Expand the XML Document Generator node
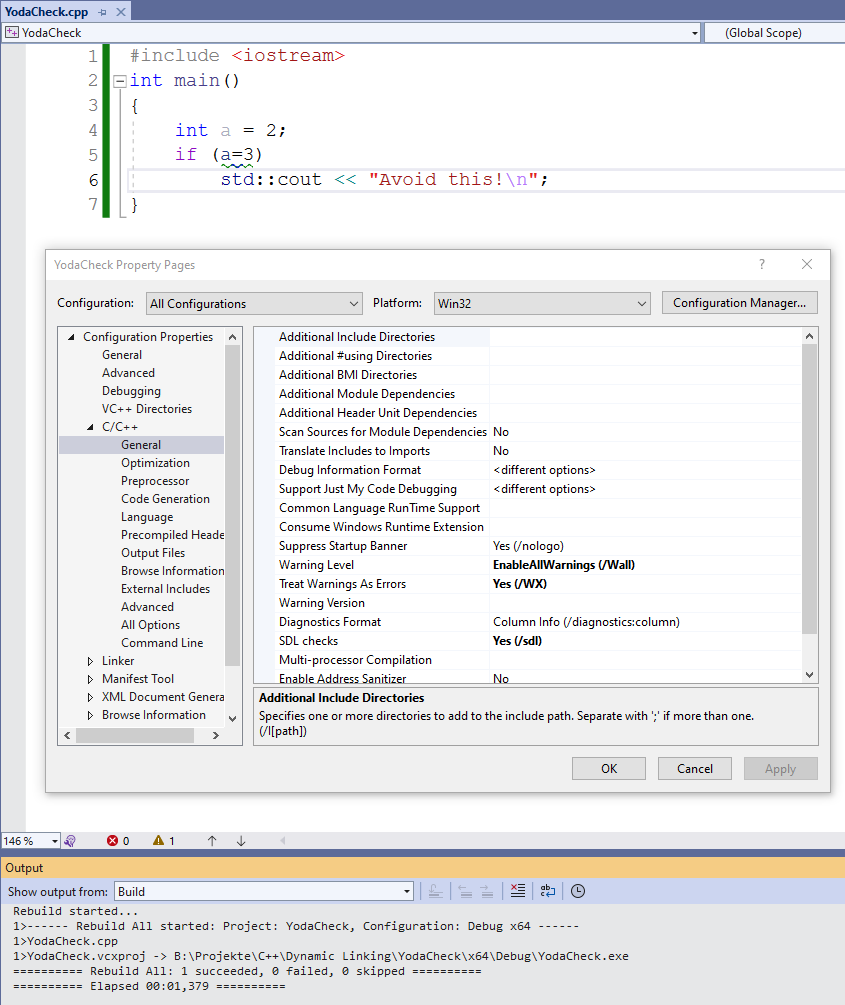845x1005 pixels. point(90,697)
